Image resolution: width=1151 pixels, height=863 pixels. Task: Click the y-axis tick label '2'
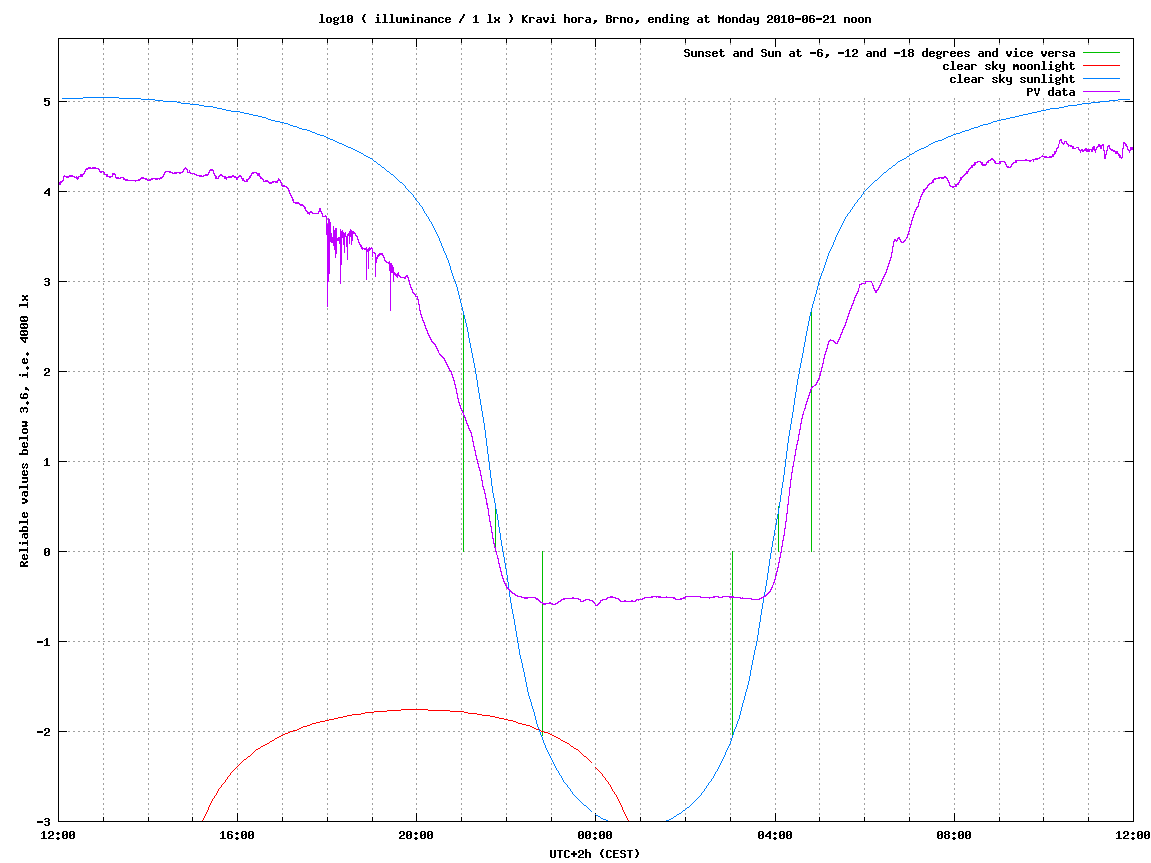48,372
